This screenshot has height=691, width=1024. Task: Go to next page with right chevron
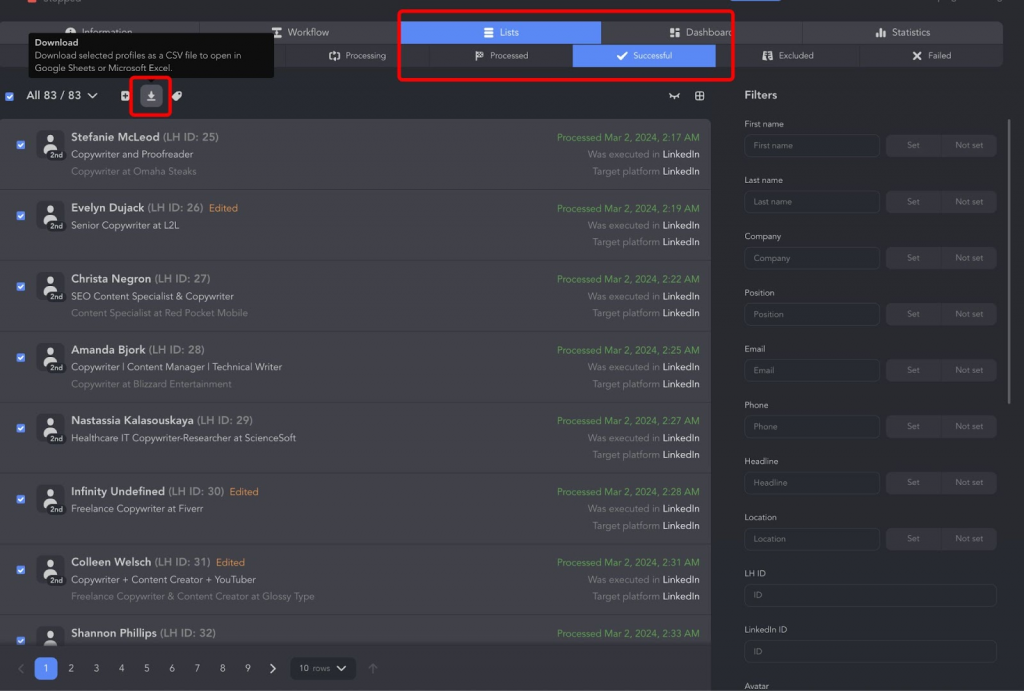(x=273, y=668)
